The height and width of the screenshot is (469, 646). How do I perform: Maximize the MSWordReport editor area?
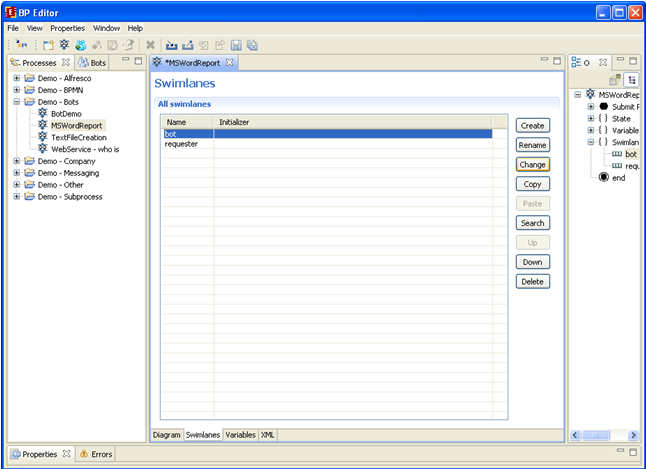coord(557,61)
